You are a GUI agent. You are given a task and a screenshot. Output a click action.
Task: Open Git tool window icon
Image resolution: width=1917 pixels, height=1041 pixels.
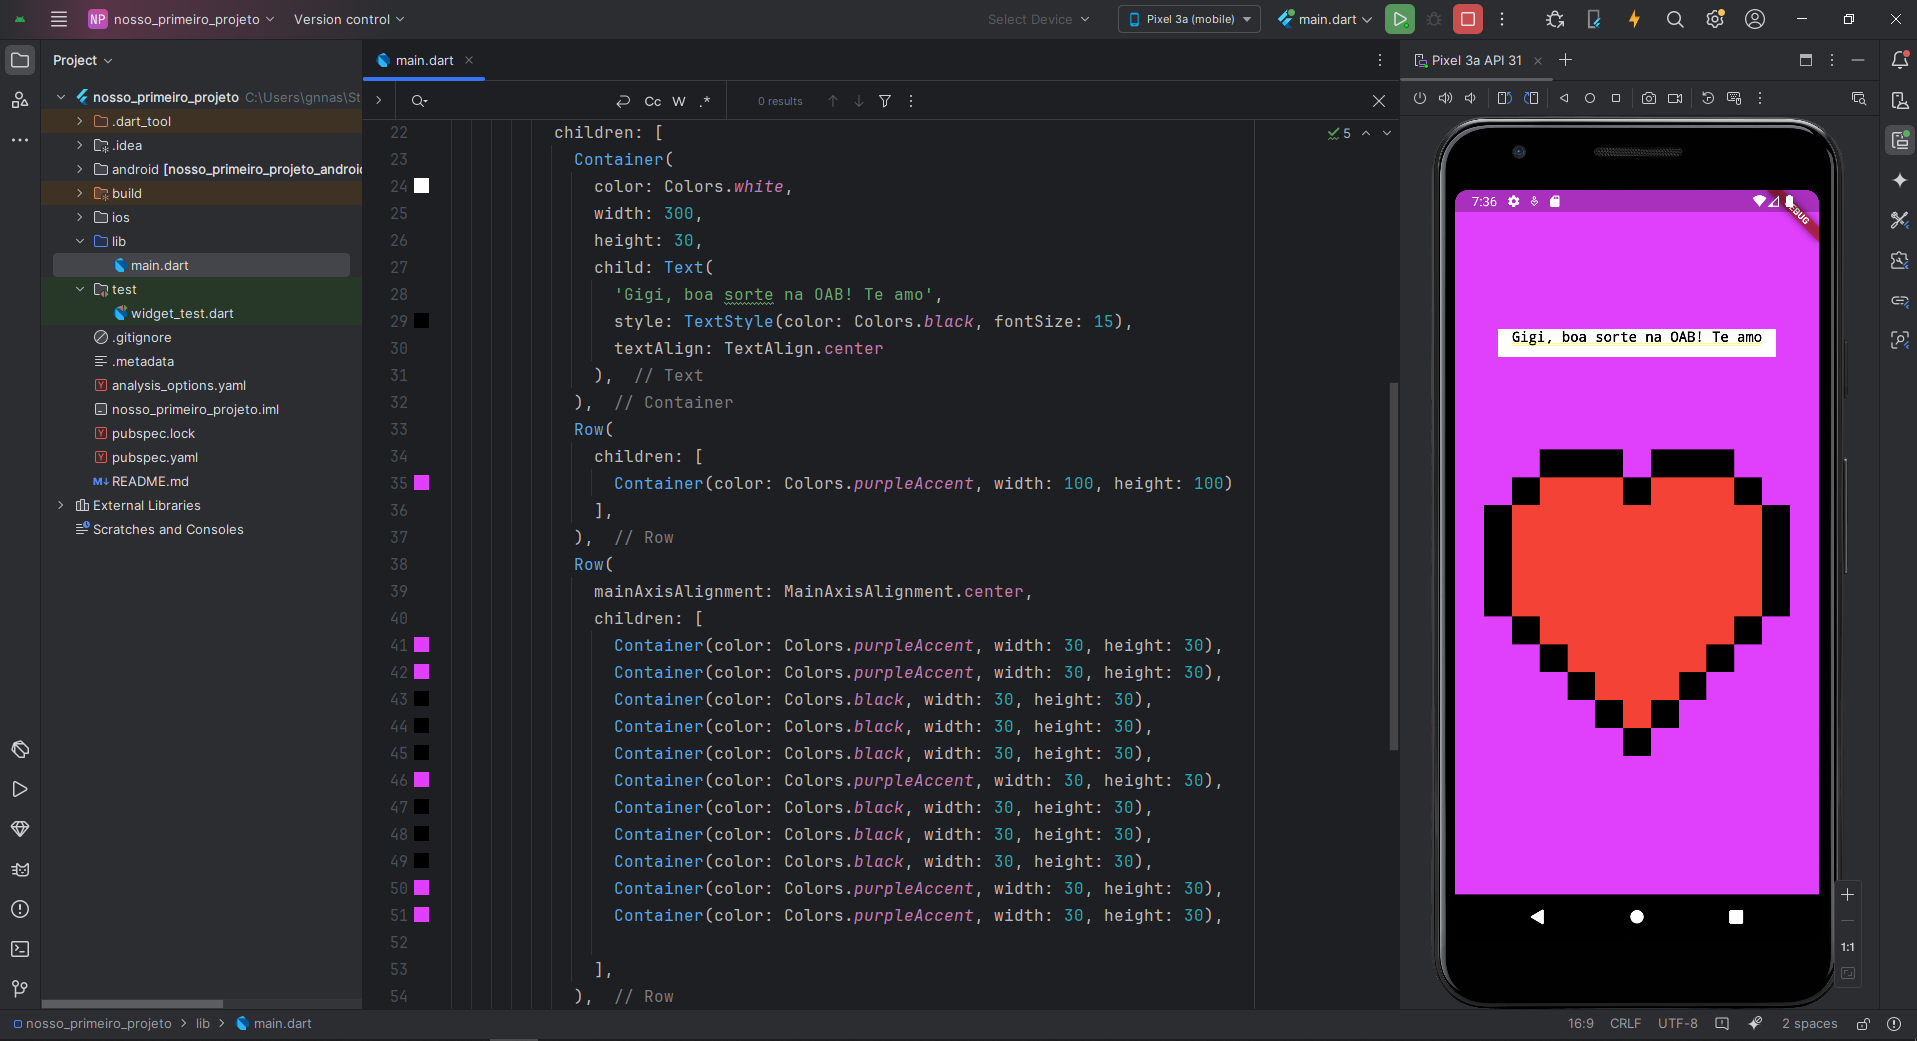point(20,989)
